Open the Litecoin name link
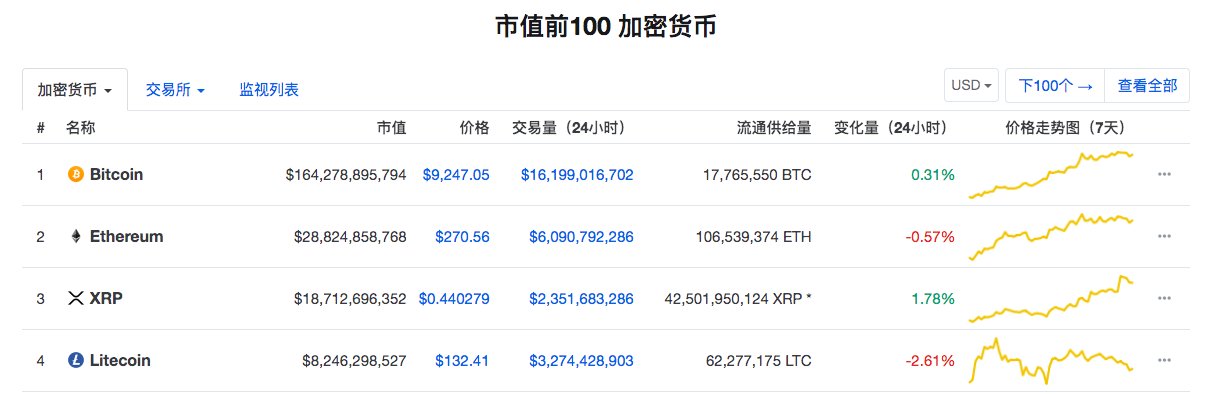 click(x=120, y=361)
